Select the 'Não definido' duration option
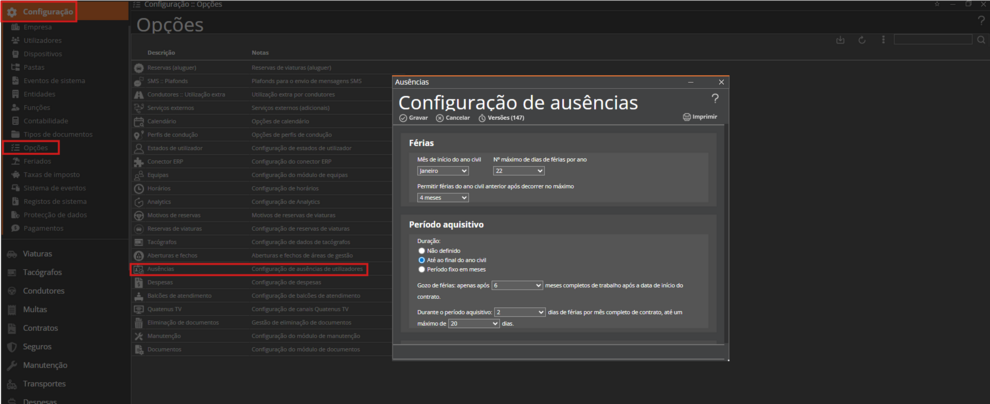 click(422, 251)
